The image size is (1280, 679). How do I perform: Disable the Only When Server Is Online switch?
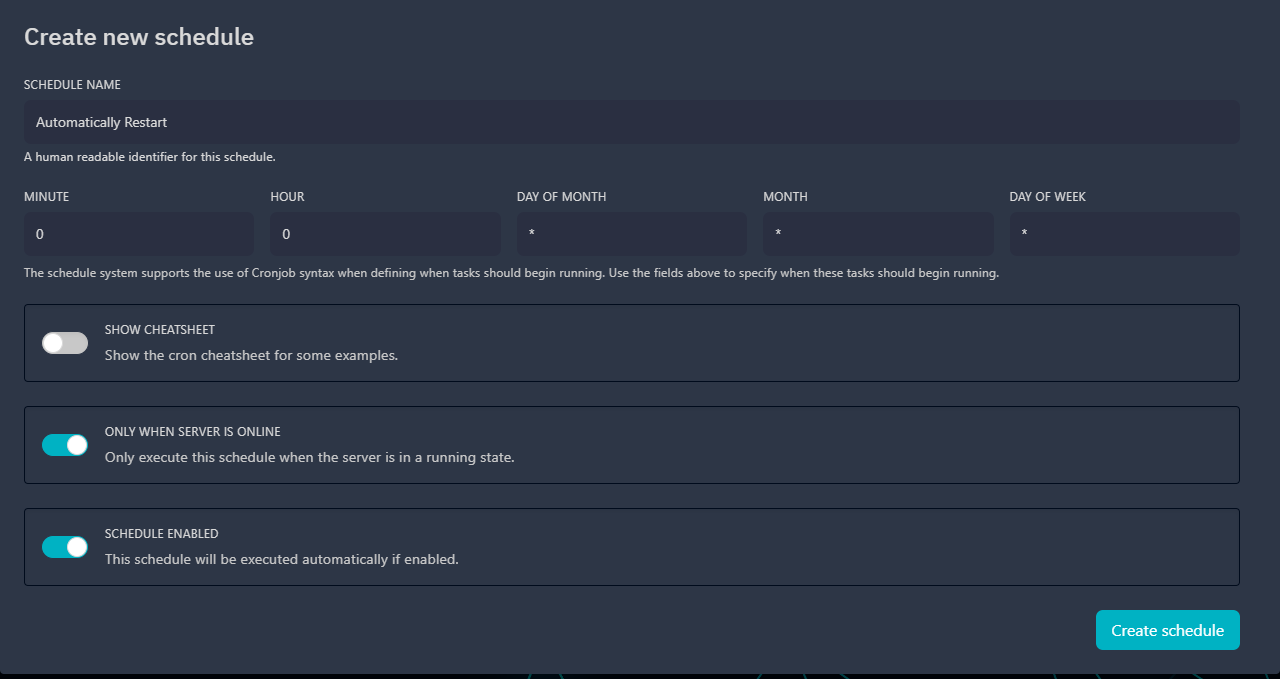pos(65,445)
